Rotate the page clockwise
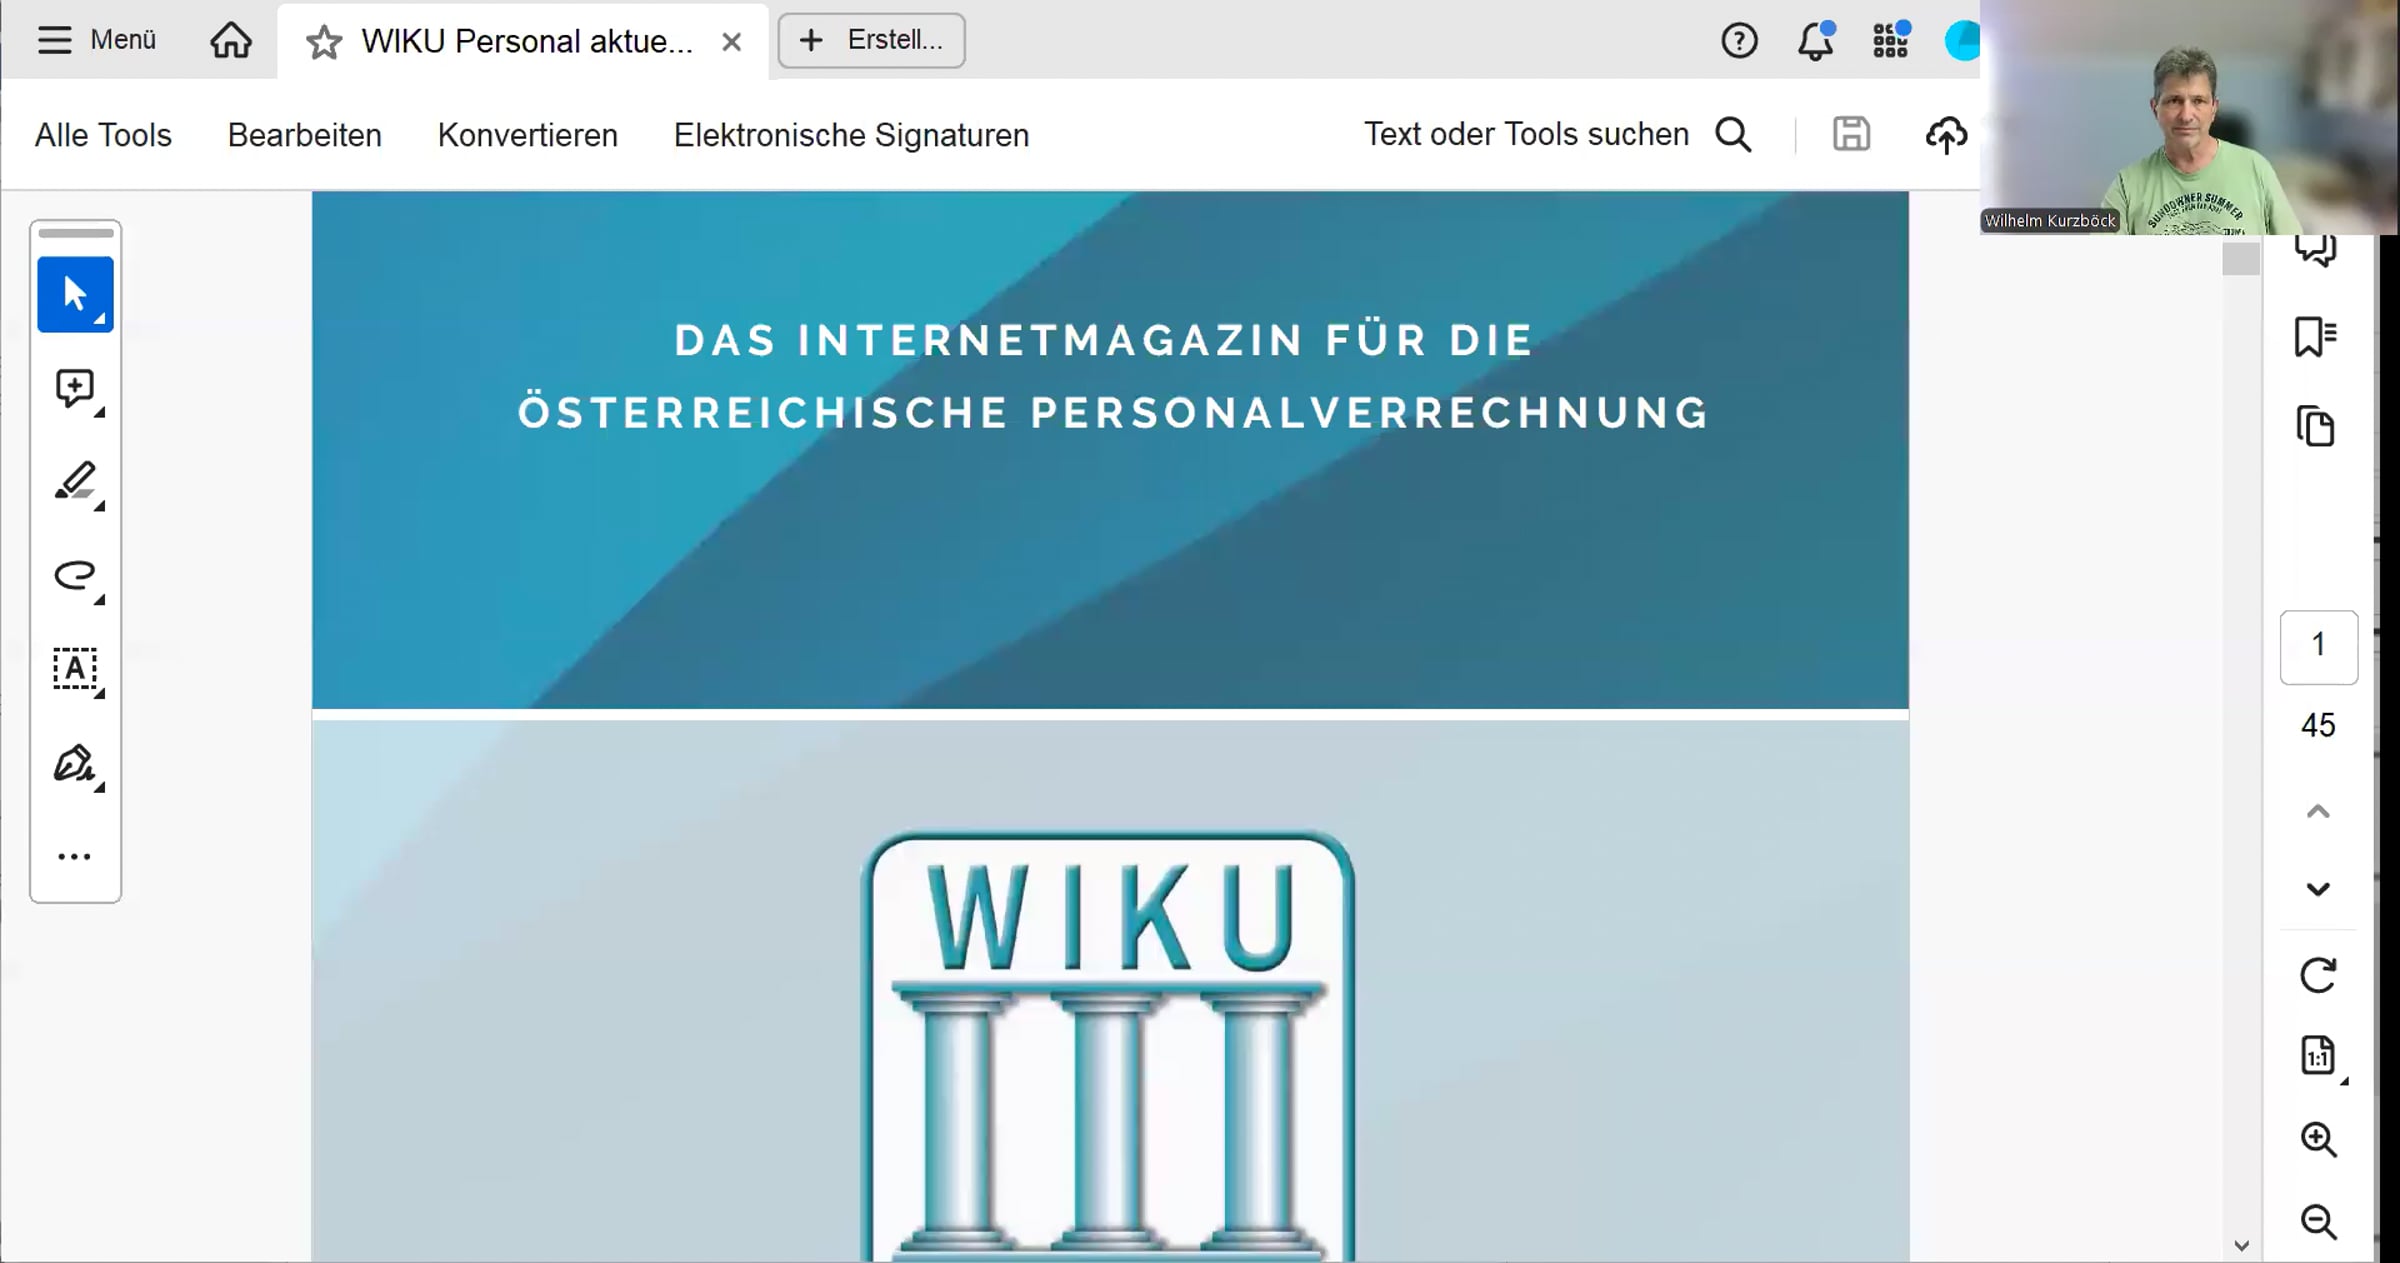Viewport: 2400px width, 1263px height. pyautogui.click(x=2318, y=975)
